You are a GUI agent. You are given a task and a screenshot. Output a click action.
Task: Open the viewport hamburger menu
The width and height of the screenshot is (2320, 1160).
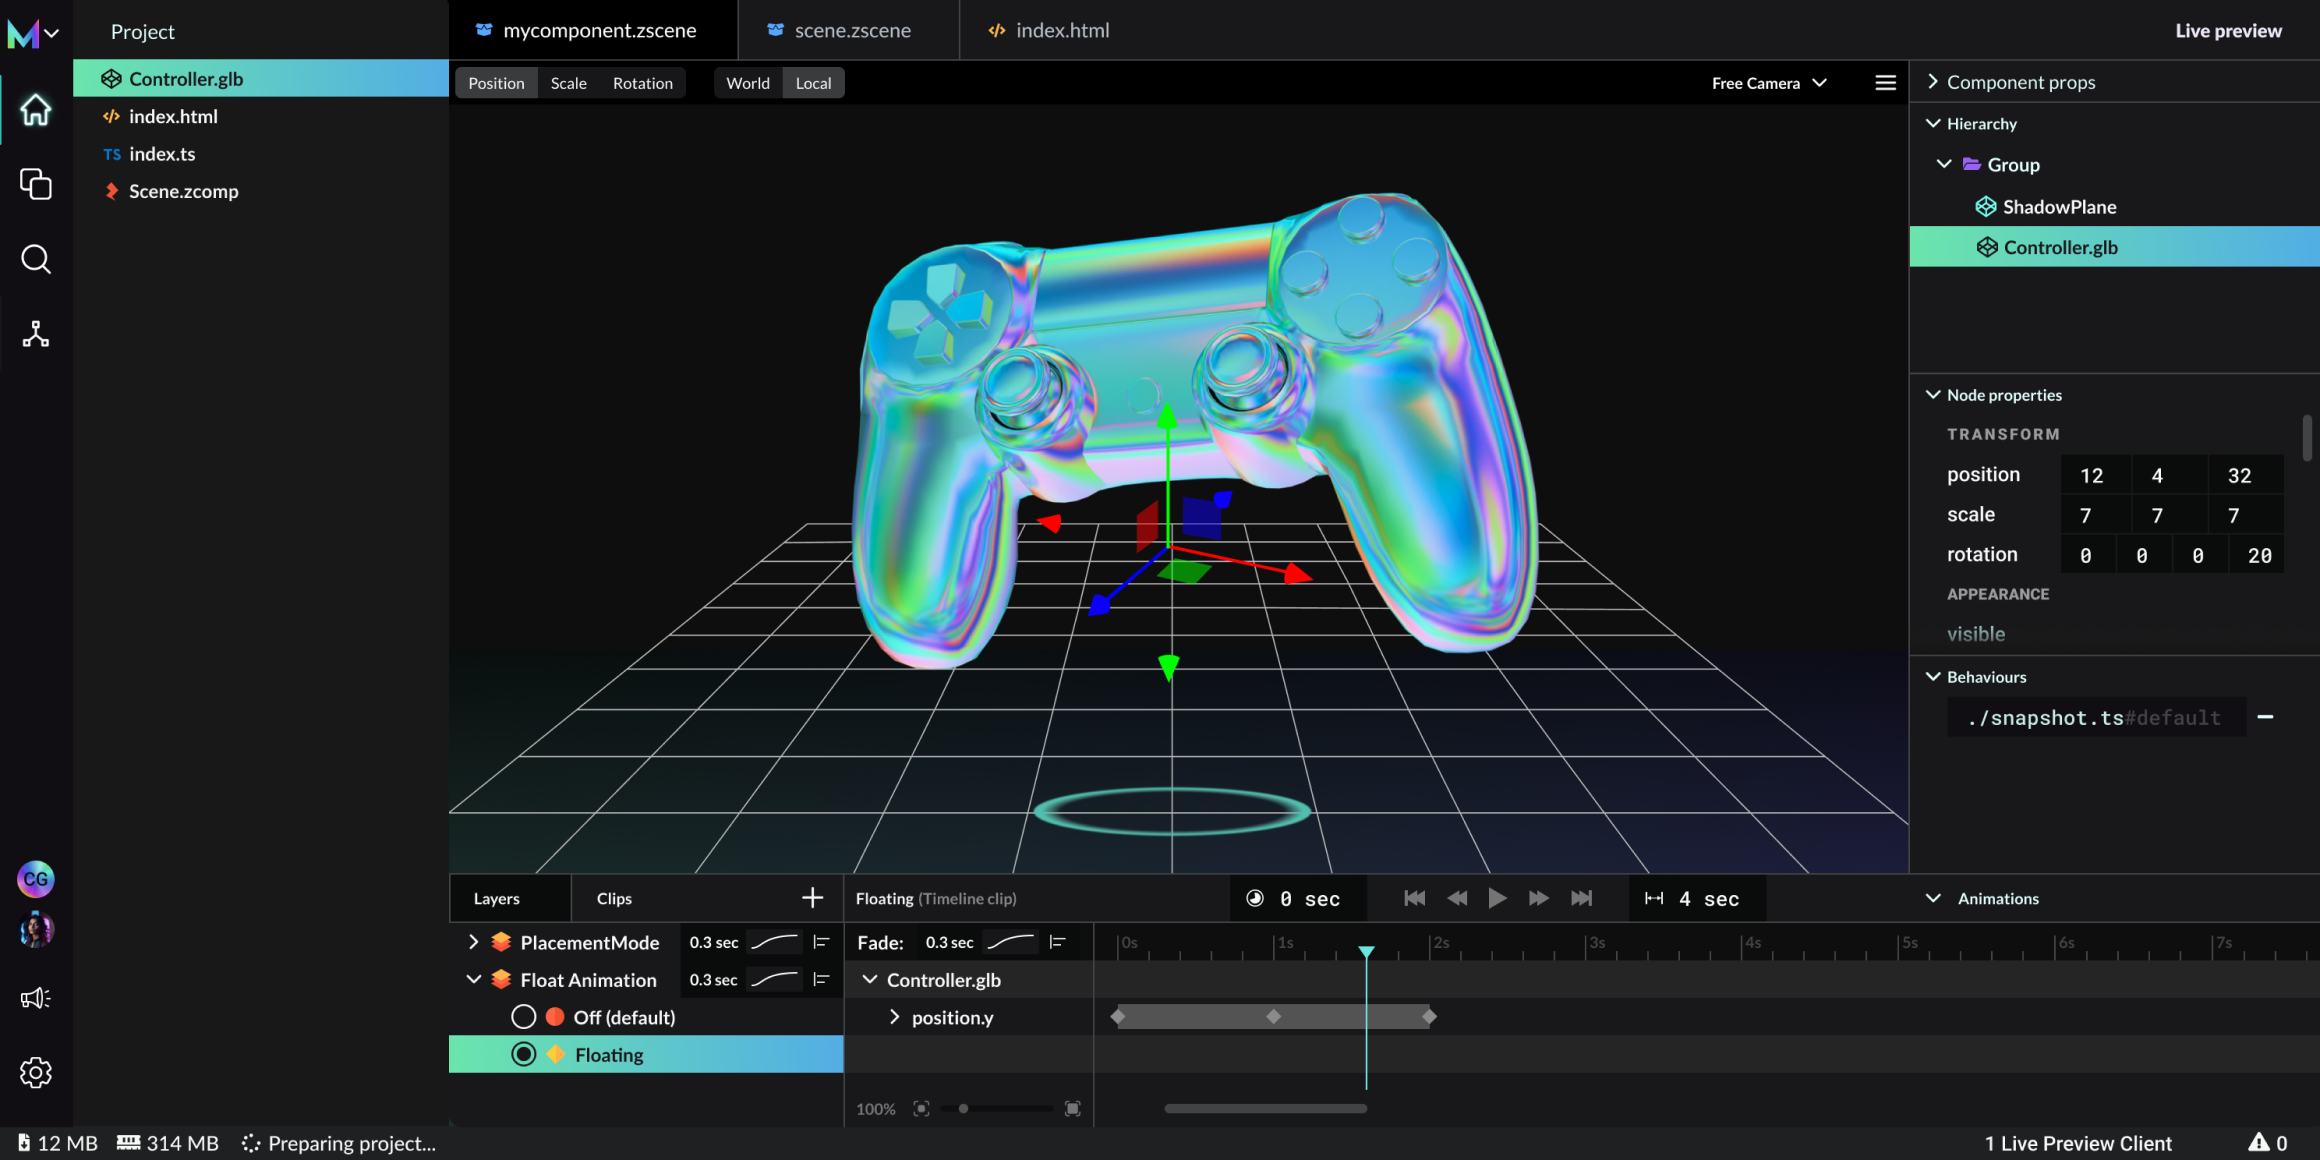[x=1885, y=82]
